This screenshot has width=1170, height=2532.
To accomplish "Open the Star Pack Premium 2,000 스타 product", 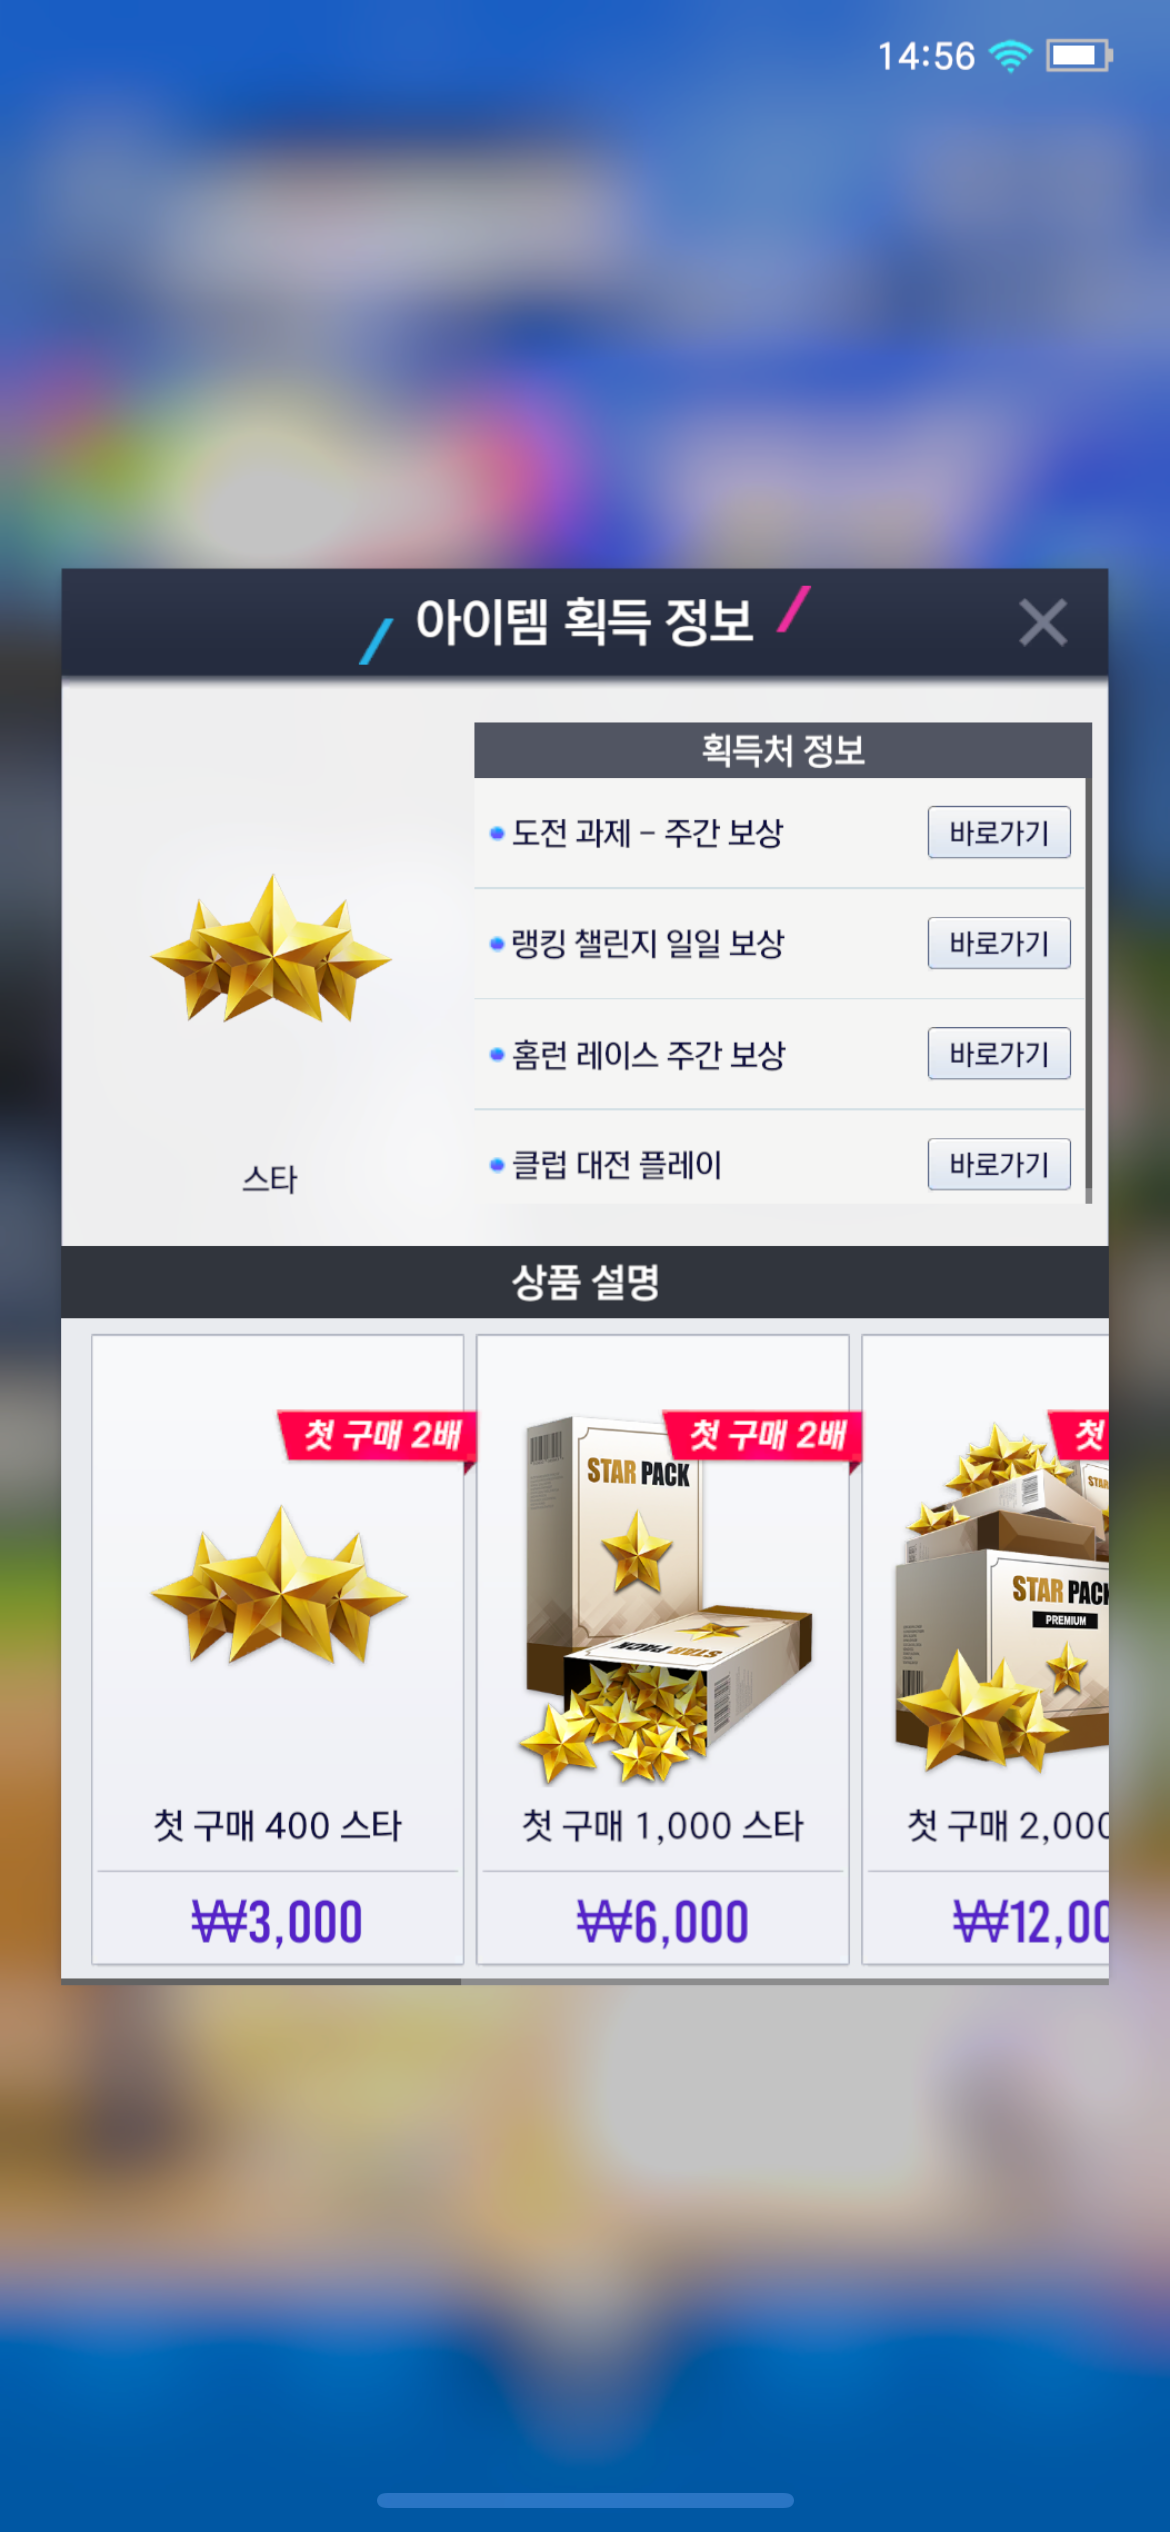I will pos(985,1649).
